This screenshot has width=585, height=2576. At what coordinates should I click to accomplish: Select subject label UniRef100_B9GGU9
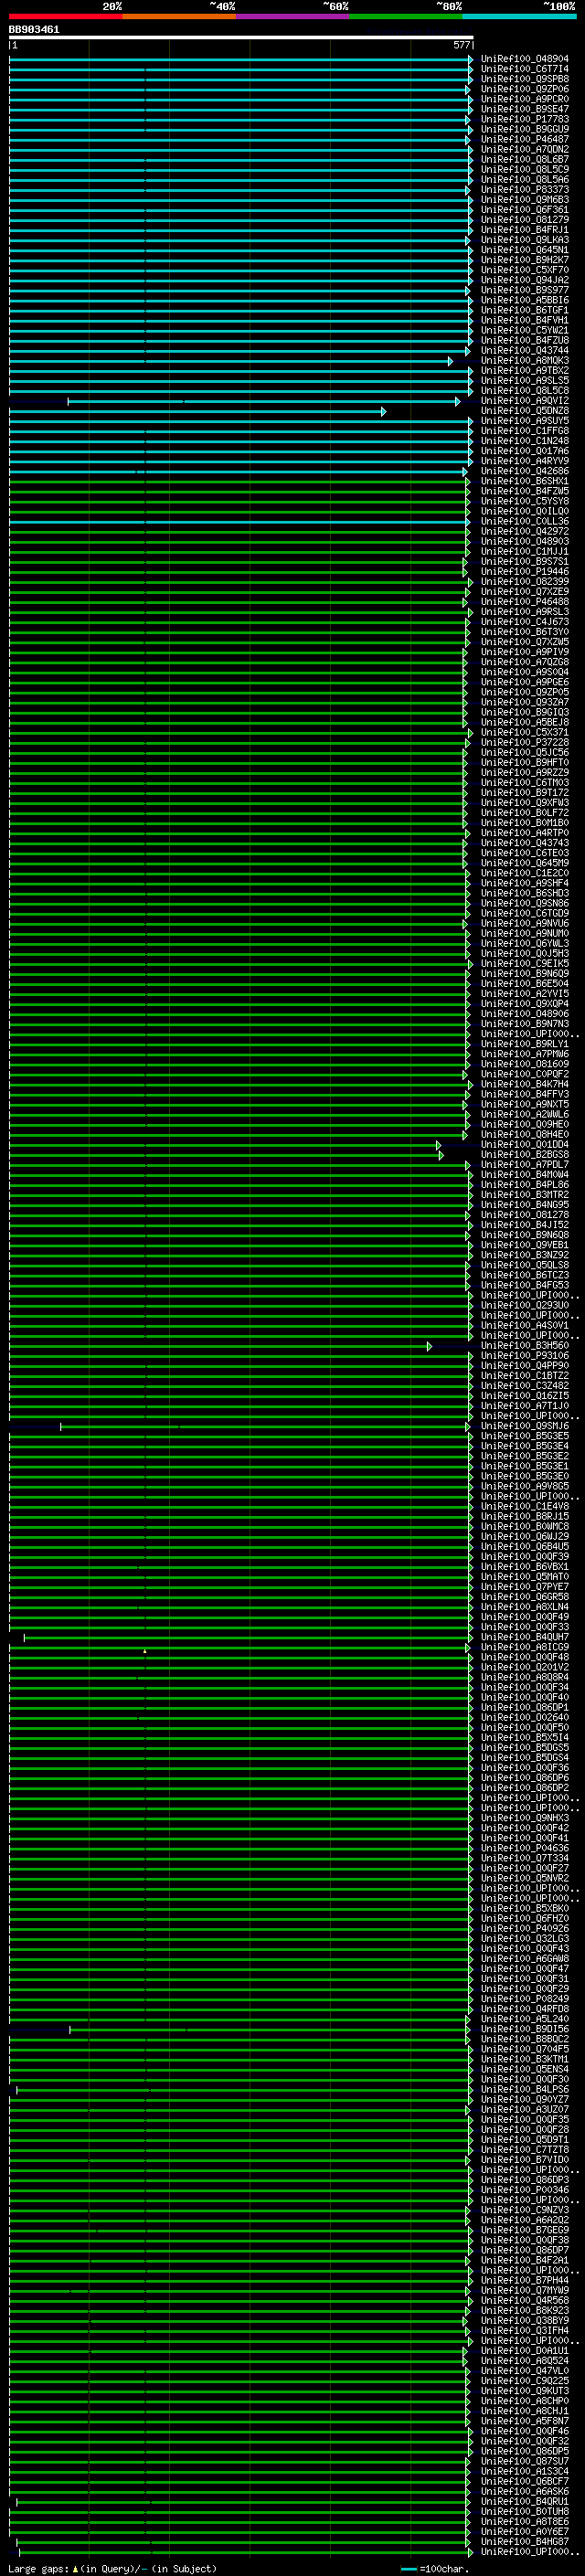pyautogui.click(x=524, y=129)
